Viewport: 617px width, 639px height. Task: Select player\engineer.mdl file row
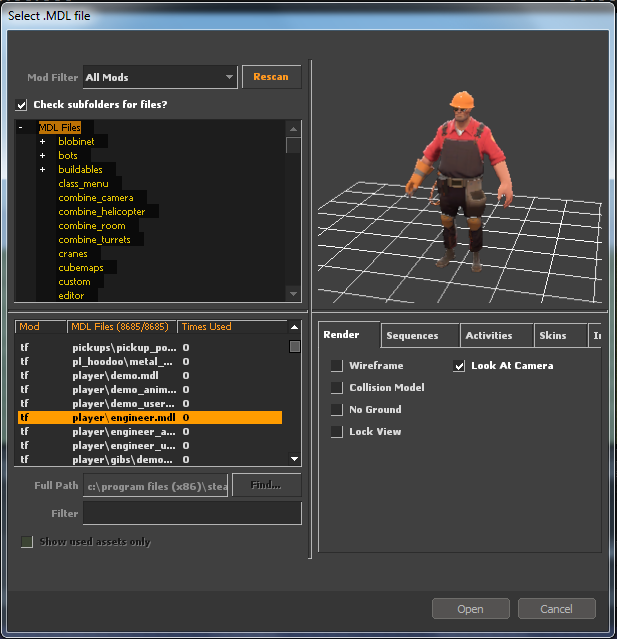coord(150,417)
